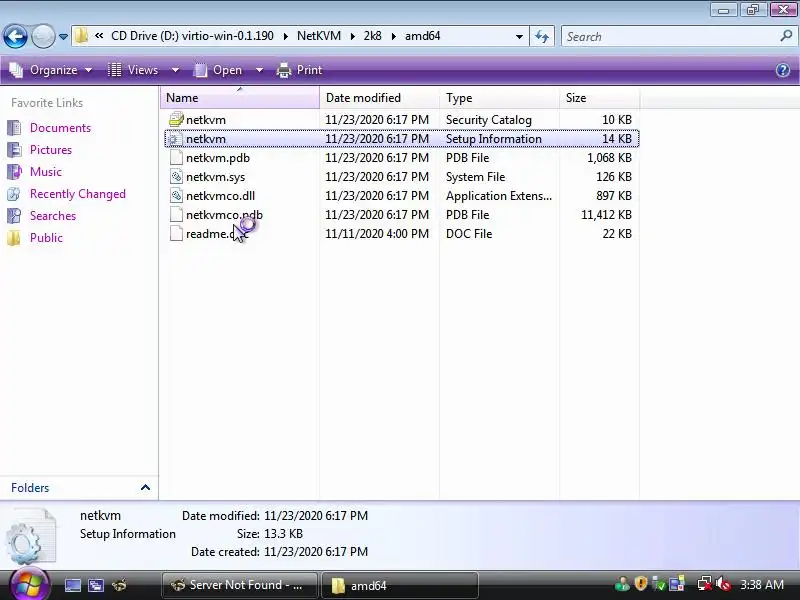The image size is (800, 600).
Task: Select netkvmco.dll file icon
Action: pyautogui.click(x=176, y=195)
